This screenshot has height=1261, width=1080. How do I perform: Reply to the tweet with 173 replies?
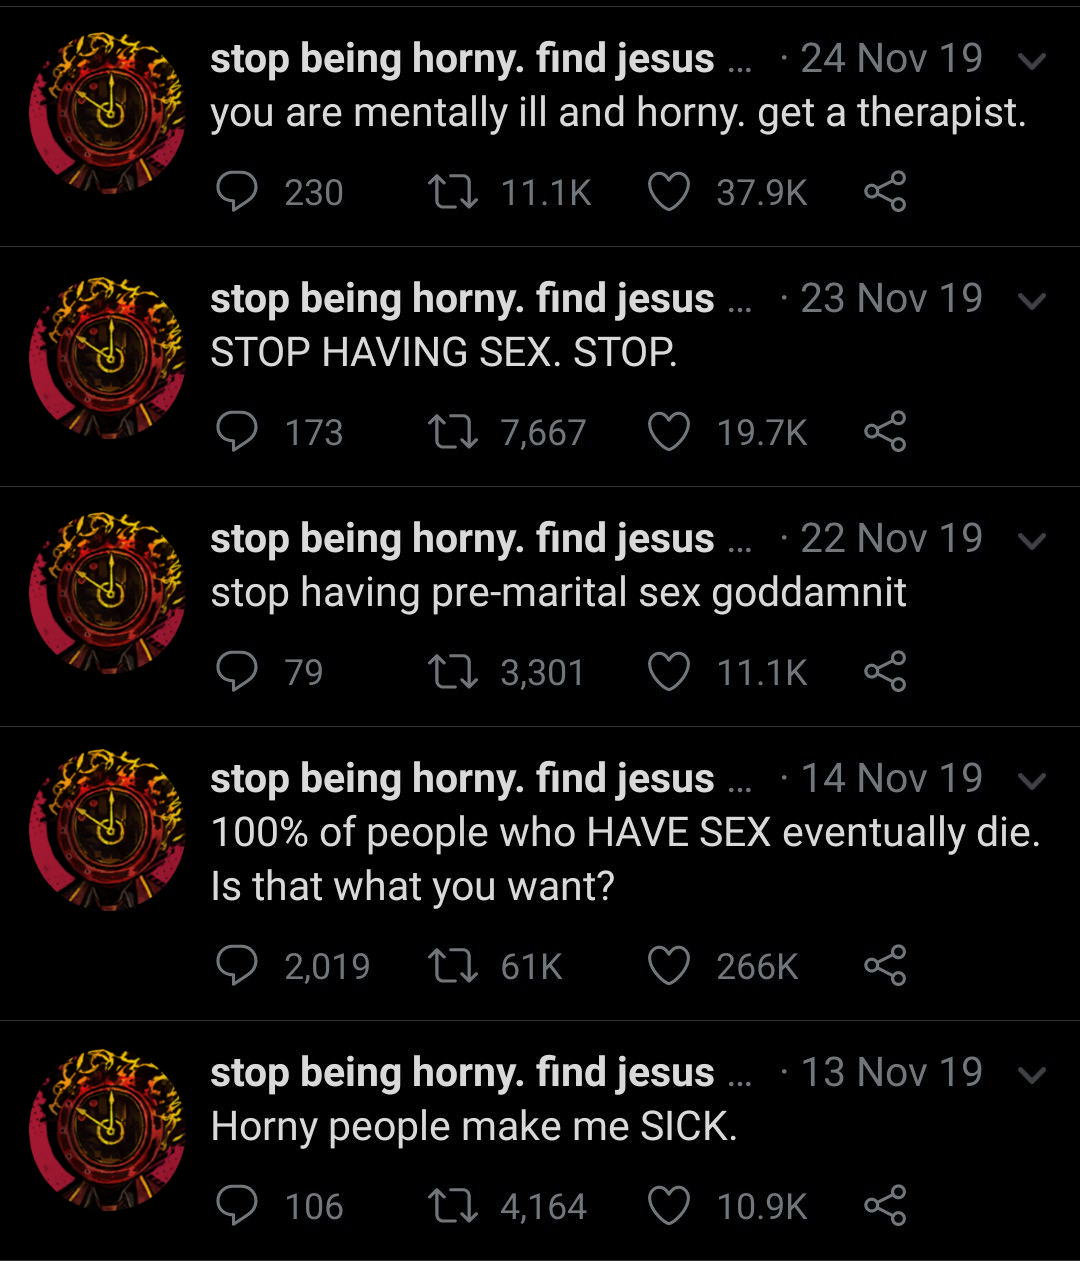click(237, 431)
